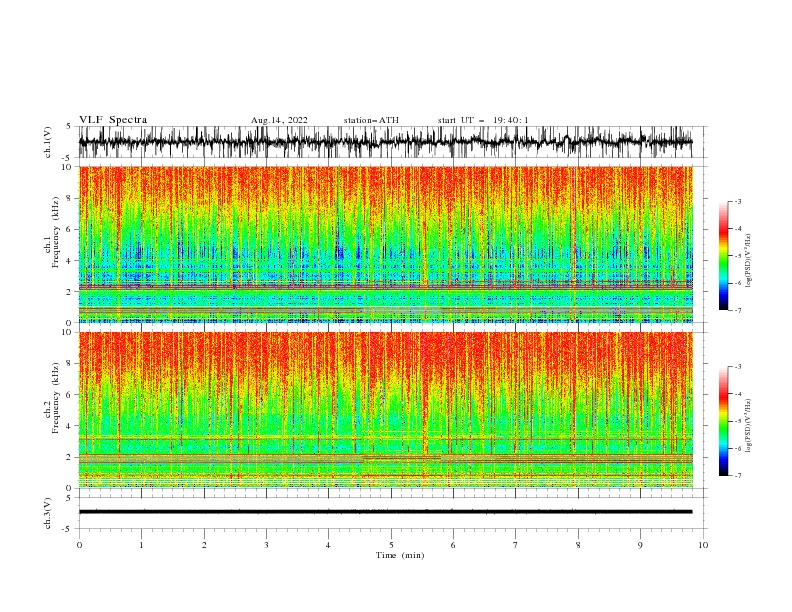
Task: Click the ch.3 voltage waveform trace
Action: (x=385, y=512)
